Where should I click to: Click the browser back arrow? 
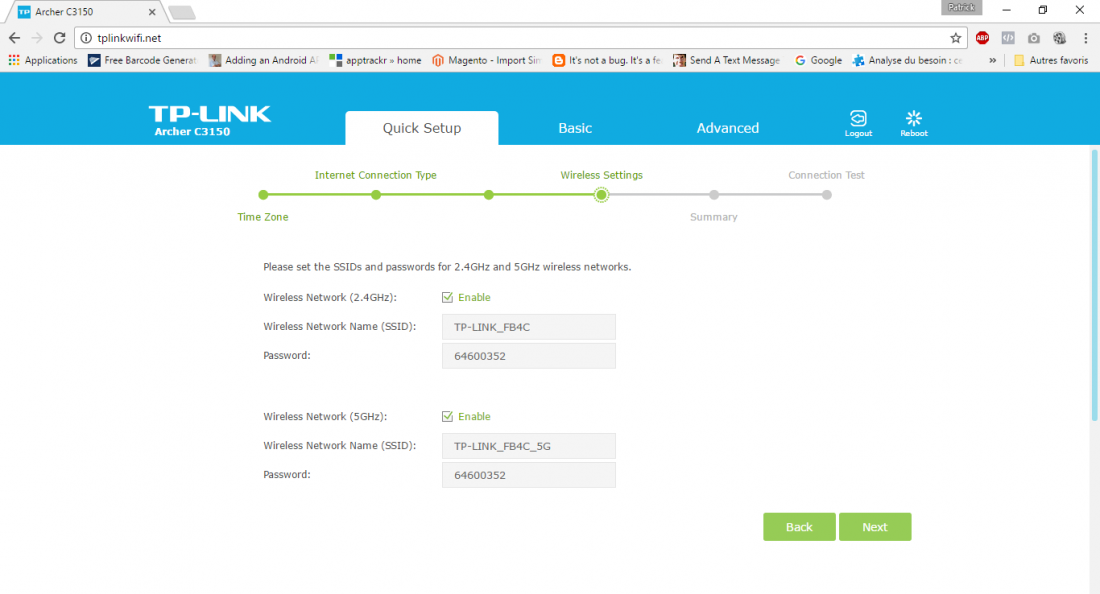(x=15, y=38)
